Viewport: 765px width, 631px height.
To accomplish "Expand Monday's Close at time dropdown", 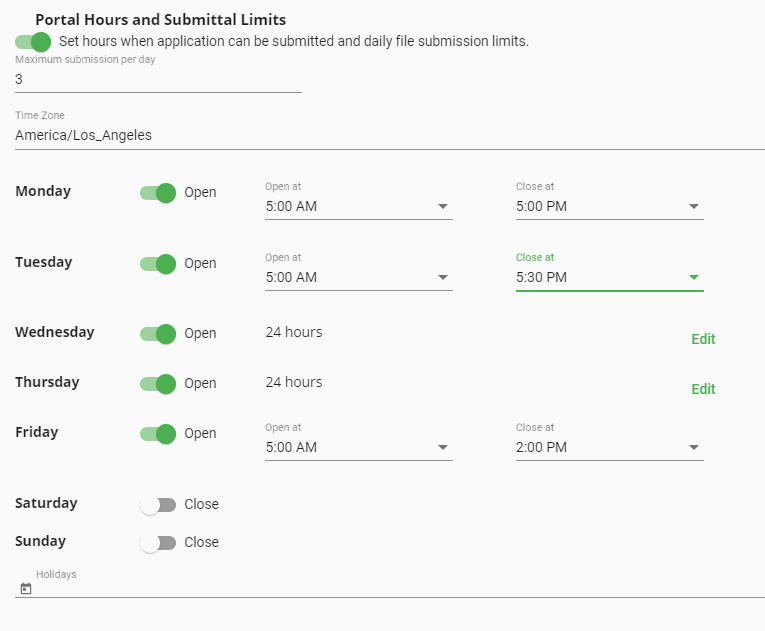I will [609, 207].
